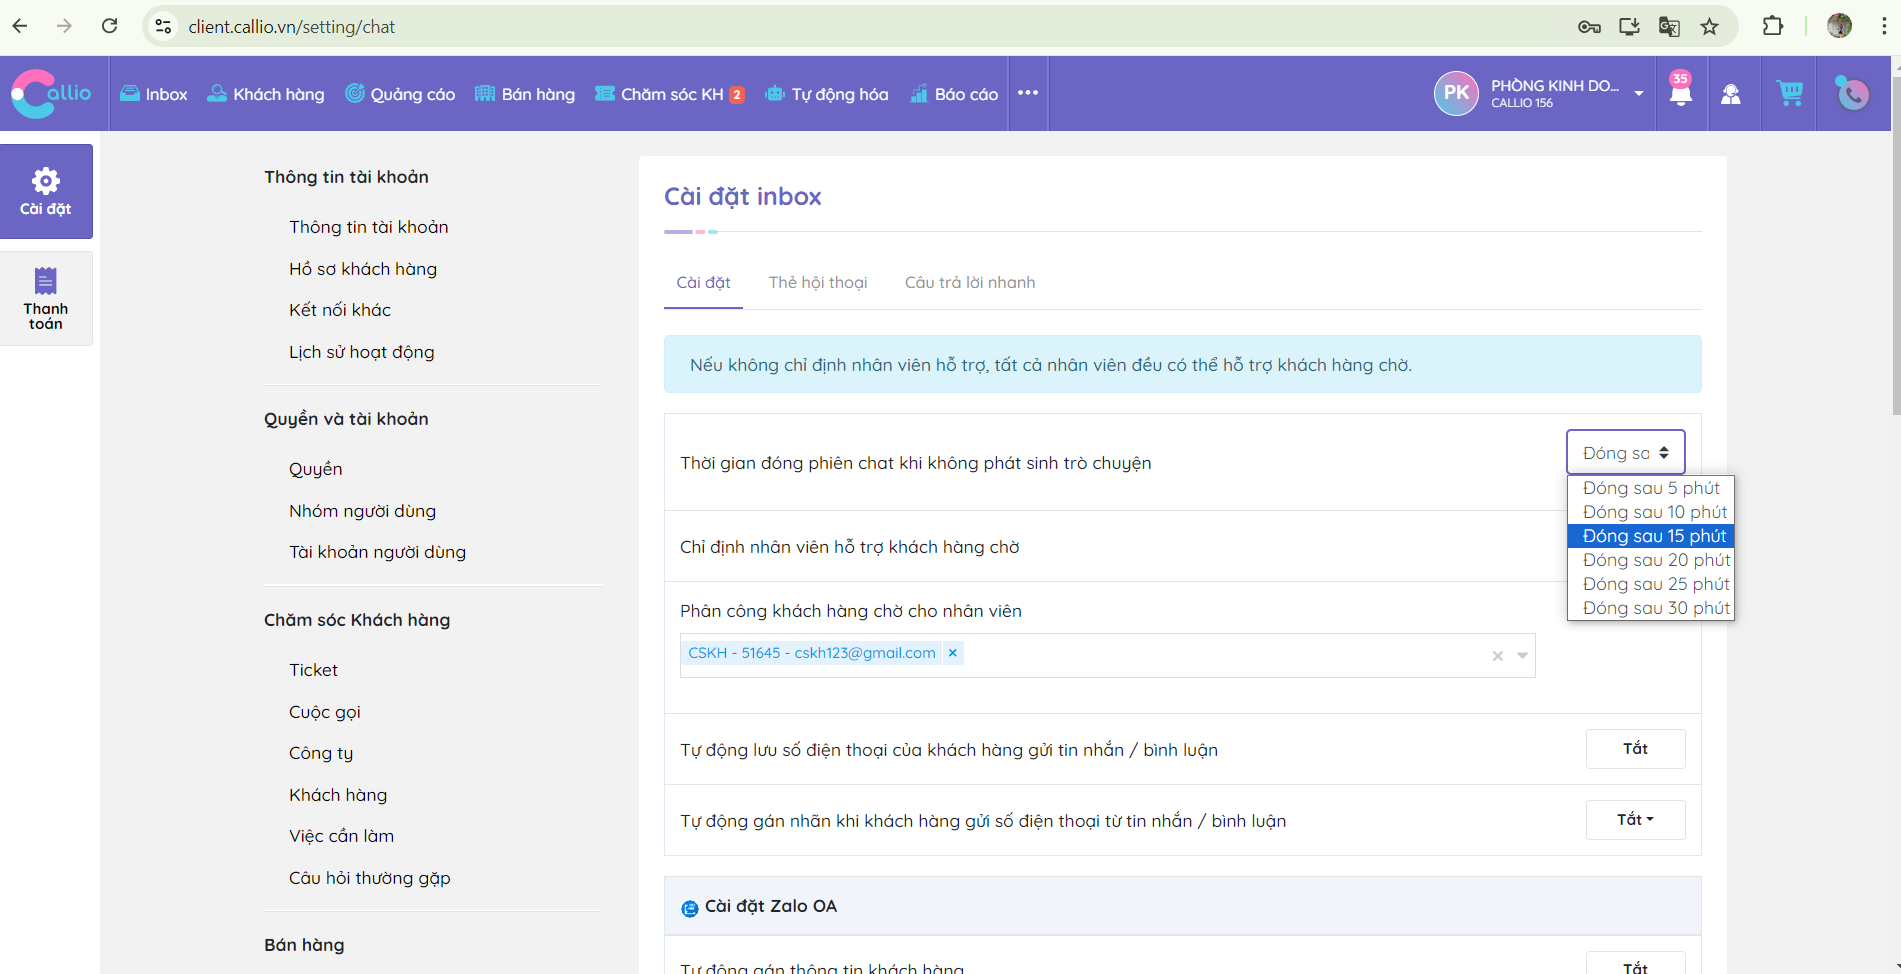Open Lịch sử hoạt động
1901x974 pixels.
coord(362,352)
